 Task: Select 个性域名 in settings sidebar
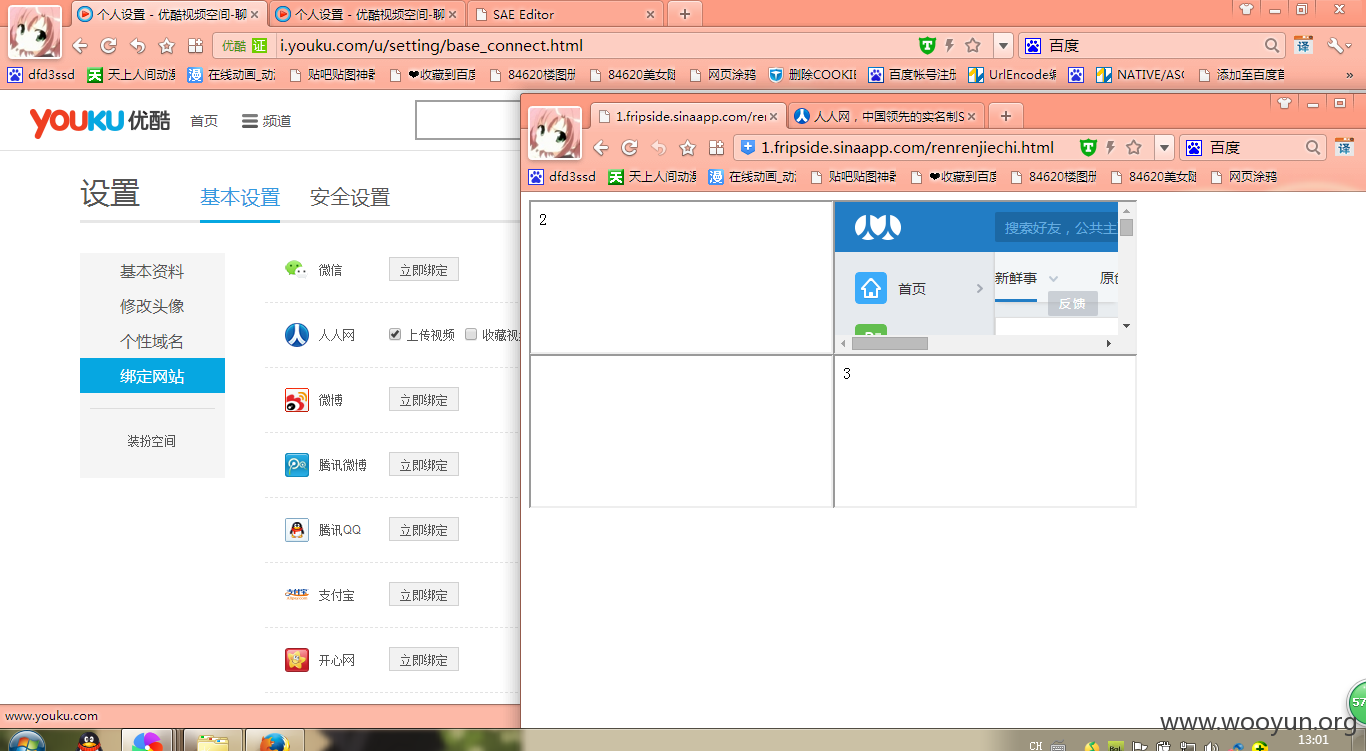tap(152, 341)
